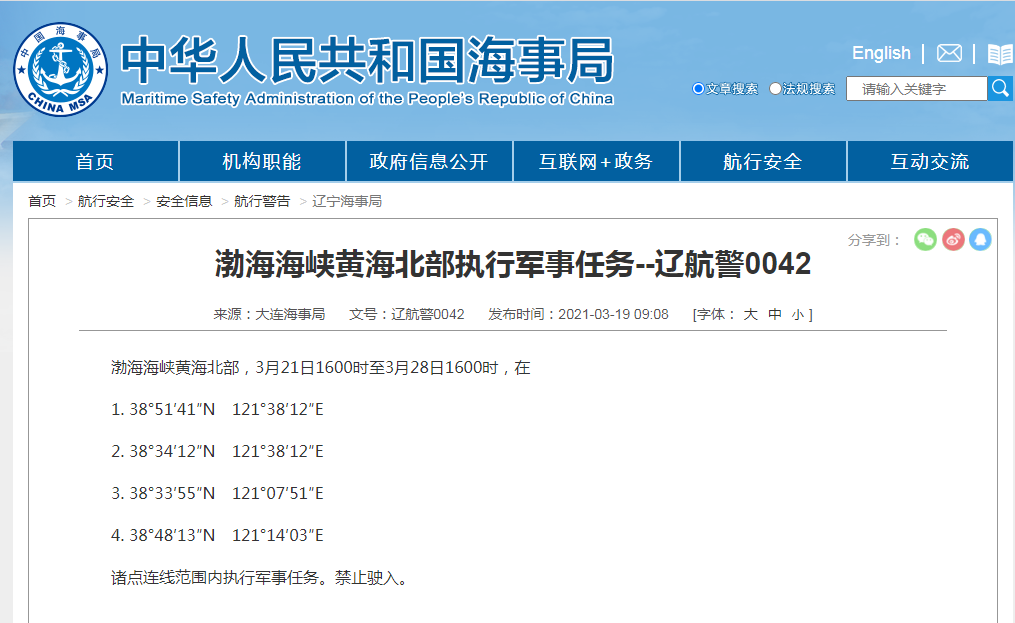Image resolution: width=1015 pixels, height=623 pixels.
Task: Set font size to 大
Action: tap(750, 314)
